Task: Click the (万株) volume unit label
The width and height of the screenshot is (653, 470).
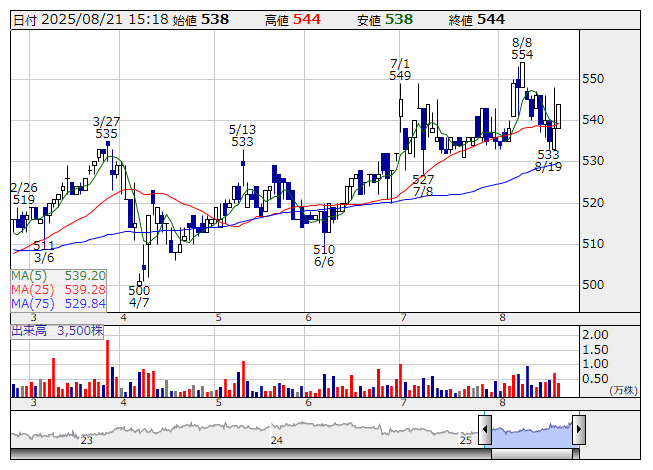Action: tap(623, 390)
